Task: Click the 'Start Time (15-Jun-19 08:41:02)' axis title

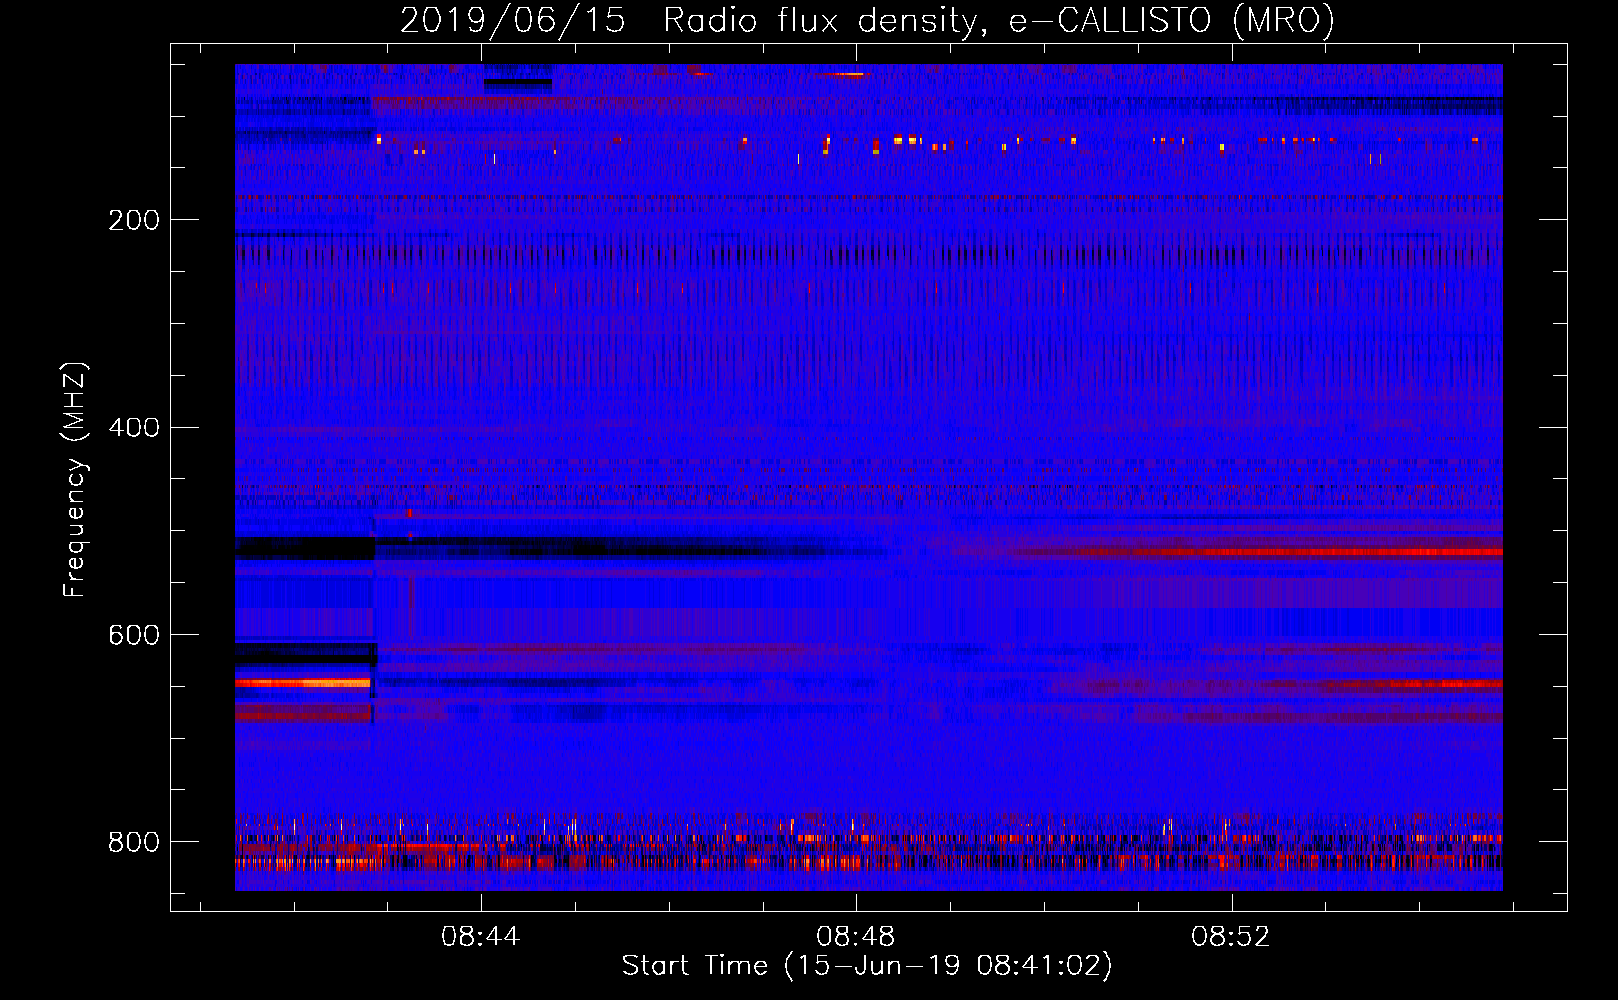Action: click(867, 966)
